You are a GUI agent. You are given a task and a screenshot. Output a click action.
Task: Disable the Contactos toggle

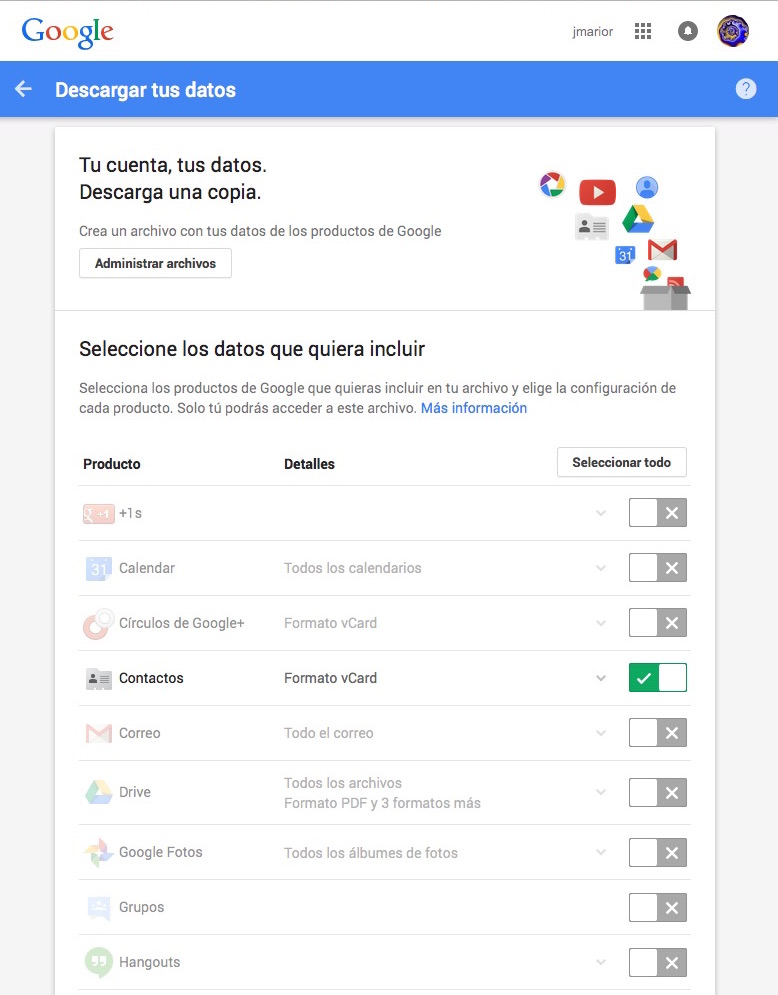657,678
